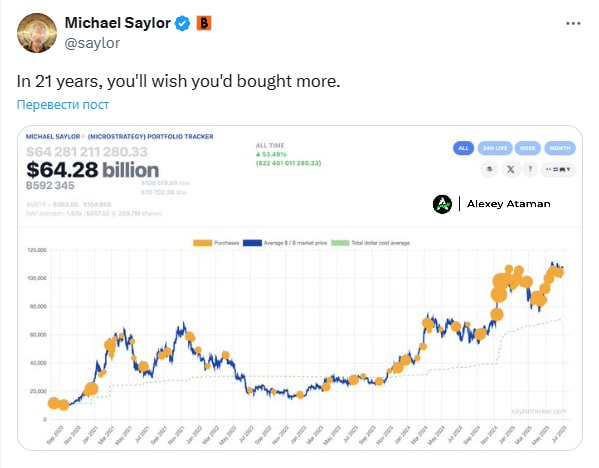Click the blue verified checkmark badge

tap(182, 23)
